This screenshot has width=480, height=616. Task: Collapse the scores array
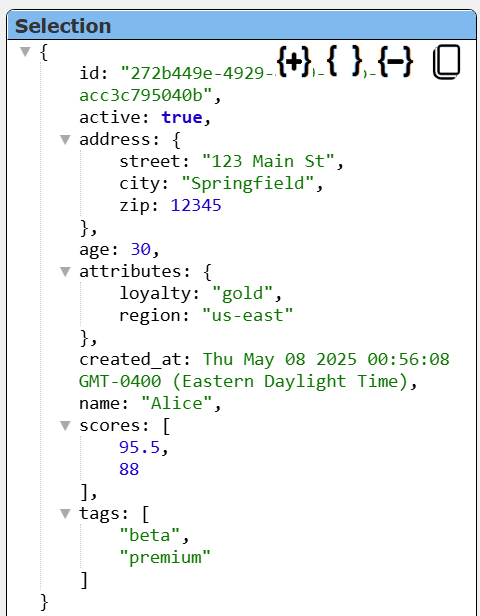pyautogui.click(x=65, y=425)
